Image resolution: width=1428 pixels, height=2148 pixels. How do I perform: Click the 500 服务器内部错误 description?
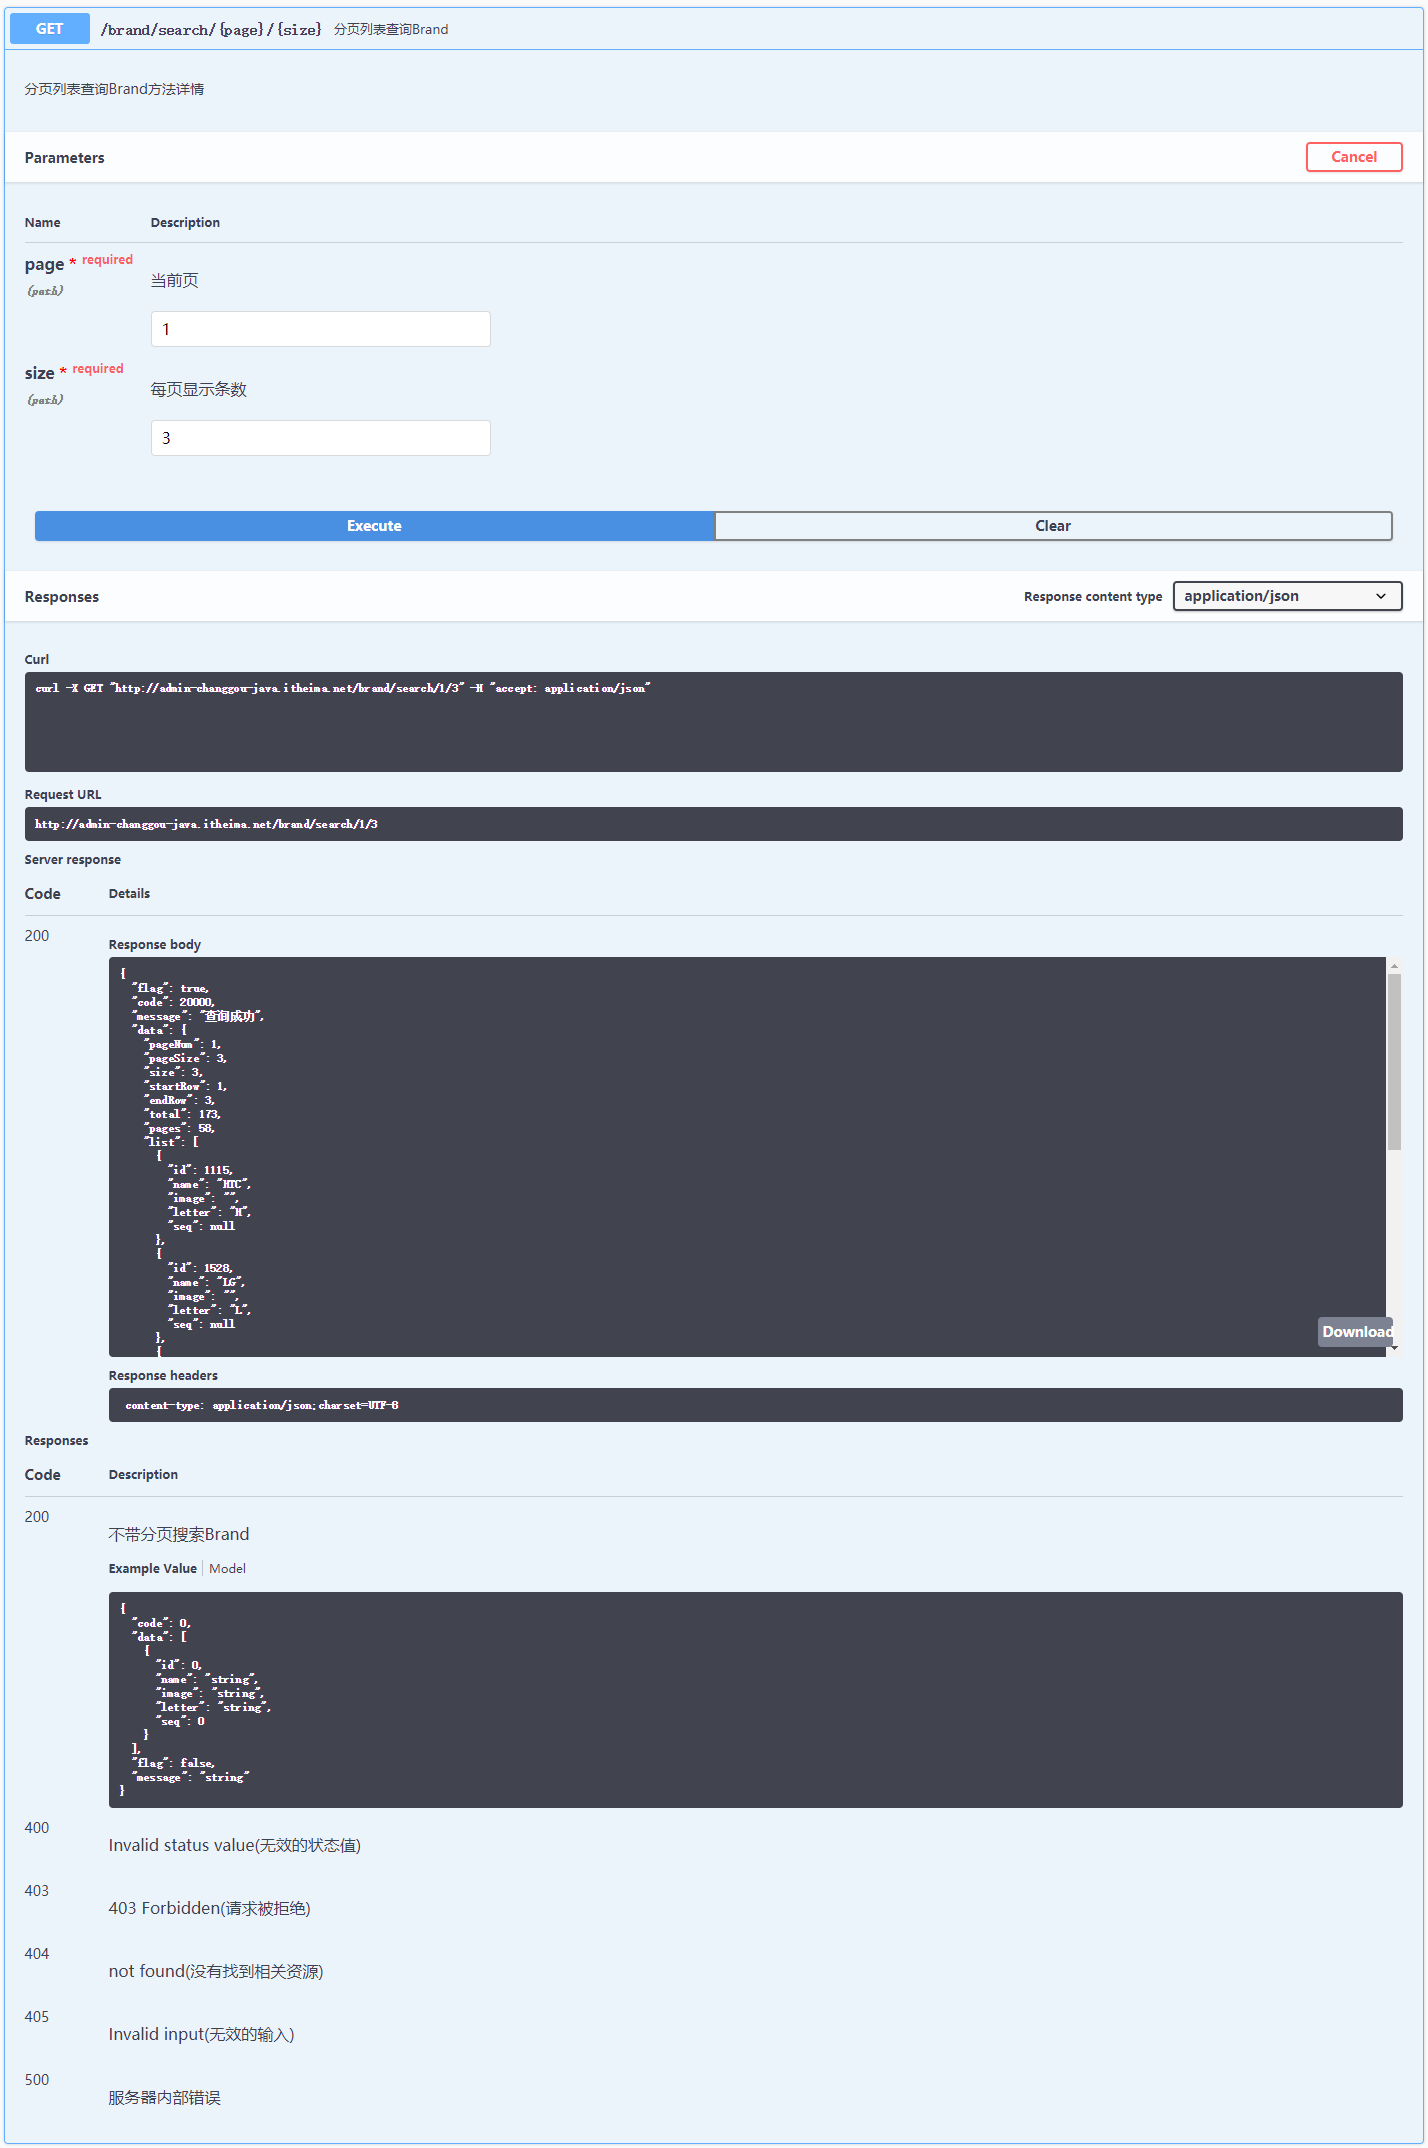(165, 2097)
